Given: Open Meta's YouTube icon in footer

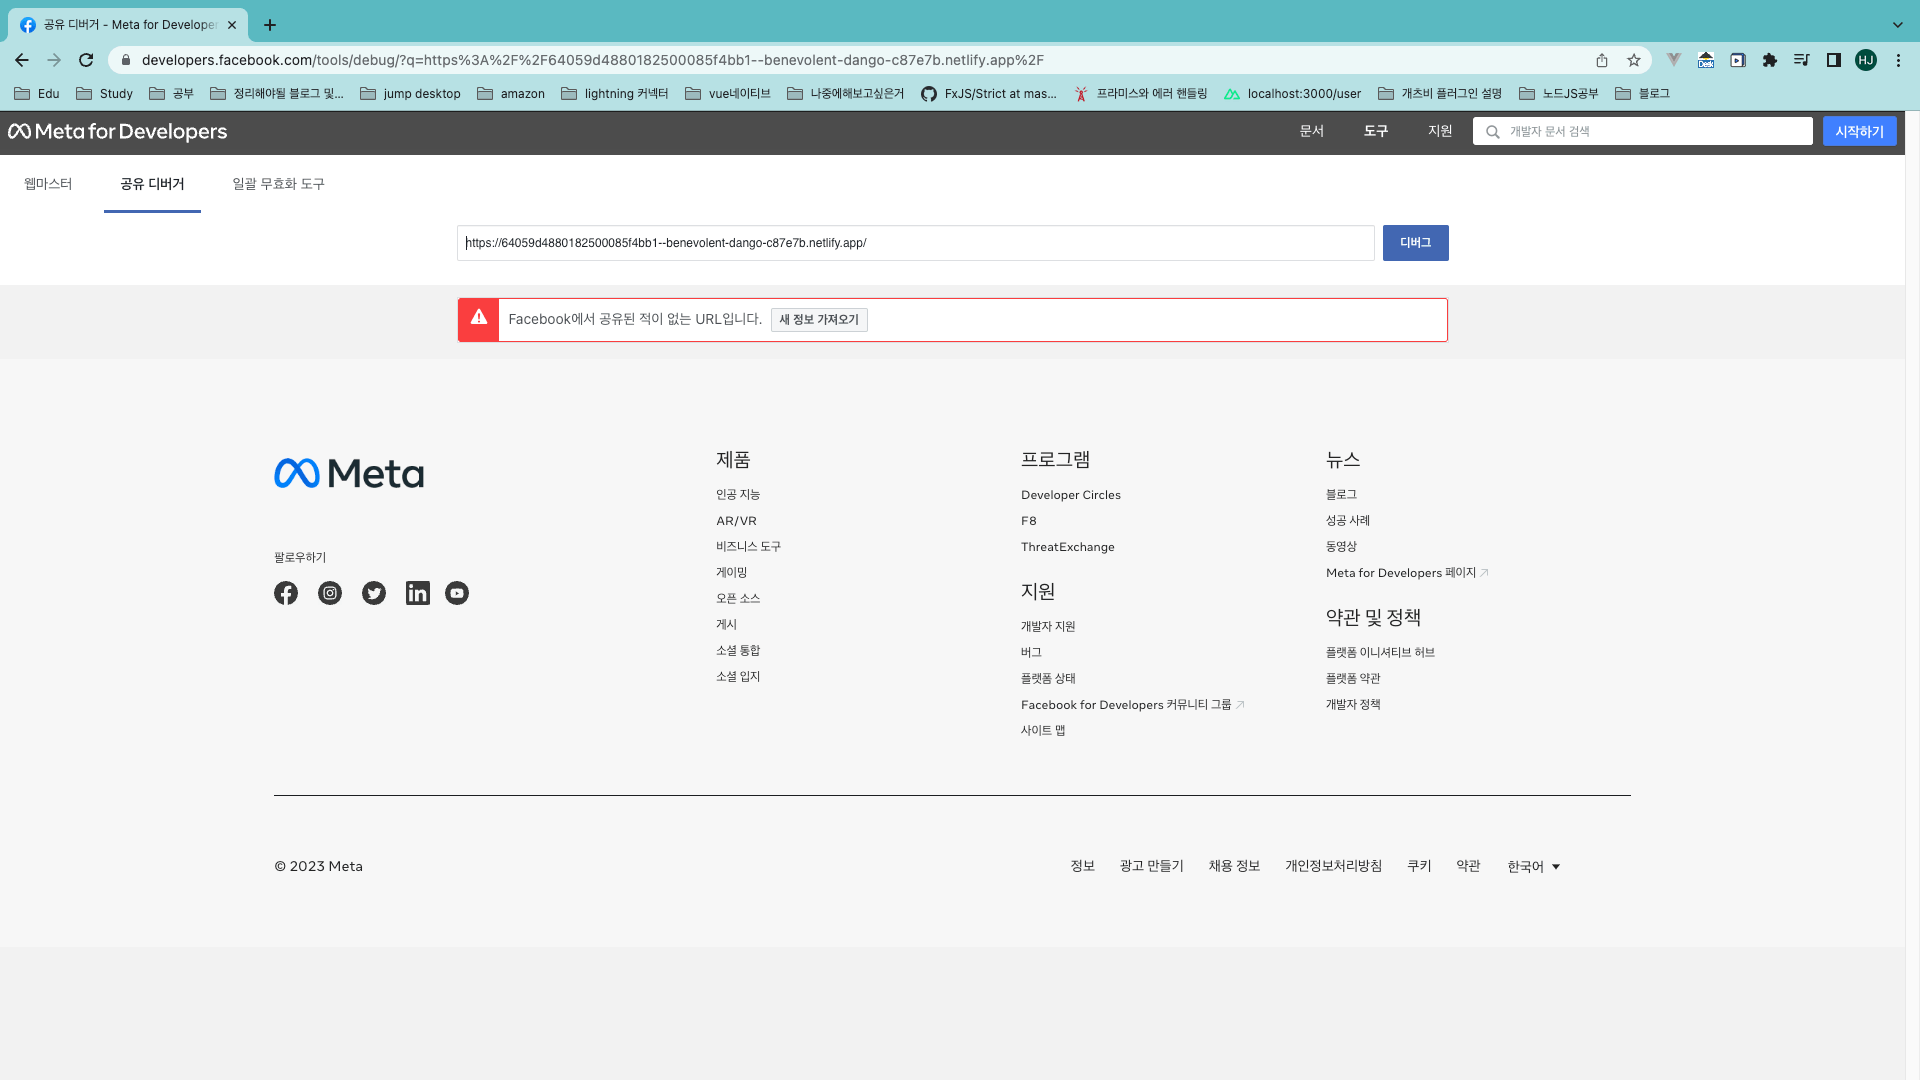Looking at the screenshot, I should [457, 593].
